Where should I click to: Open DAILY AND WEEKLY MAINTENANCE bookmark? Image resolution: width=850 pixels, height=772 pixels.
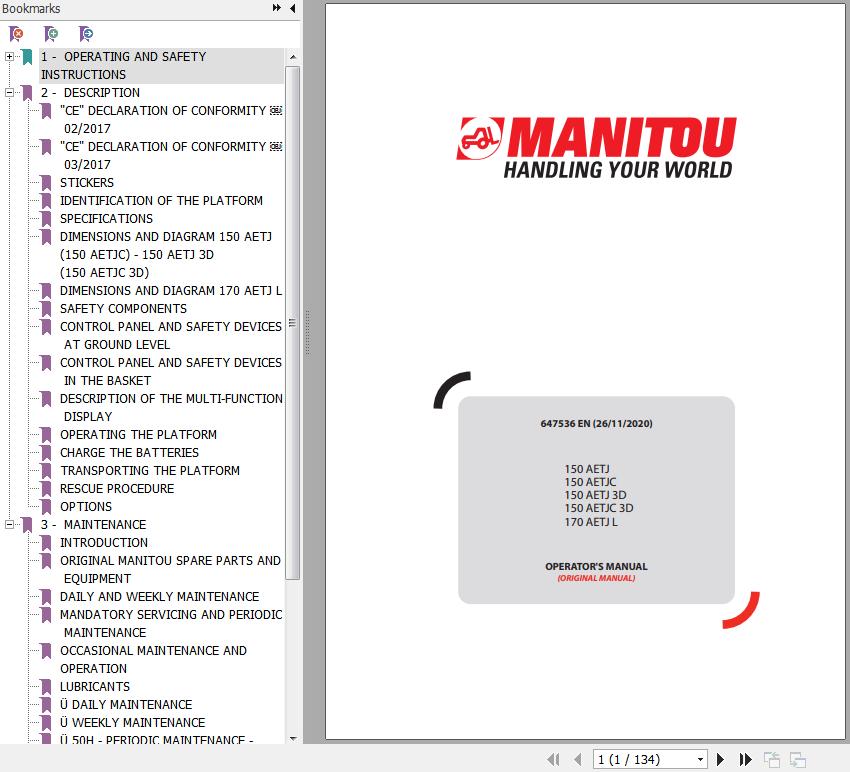pyautogui.click(x=159, y=597)
